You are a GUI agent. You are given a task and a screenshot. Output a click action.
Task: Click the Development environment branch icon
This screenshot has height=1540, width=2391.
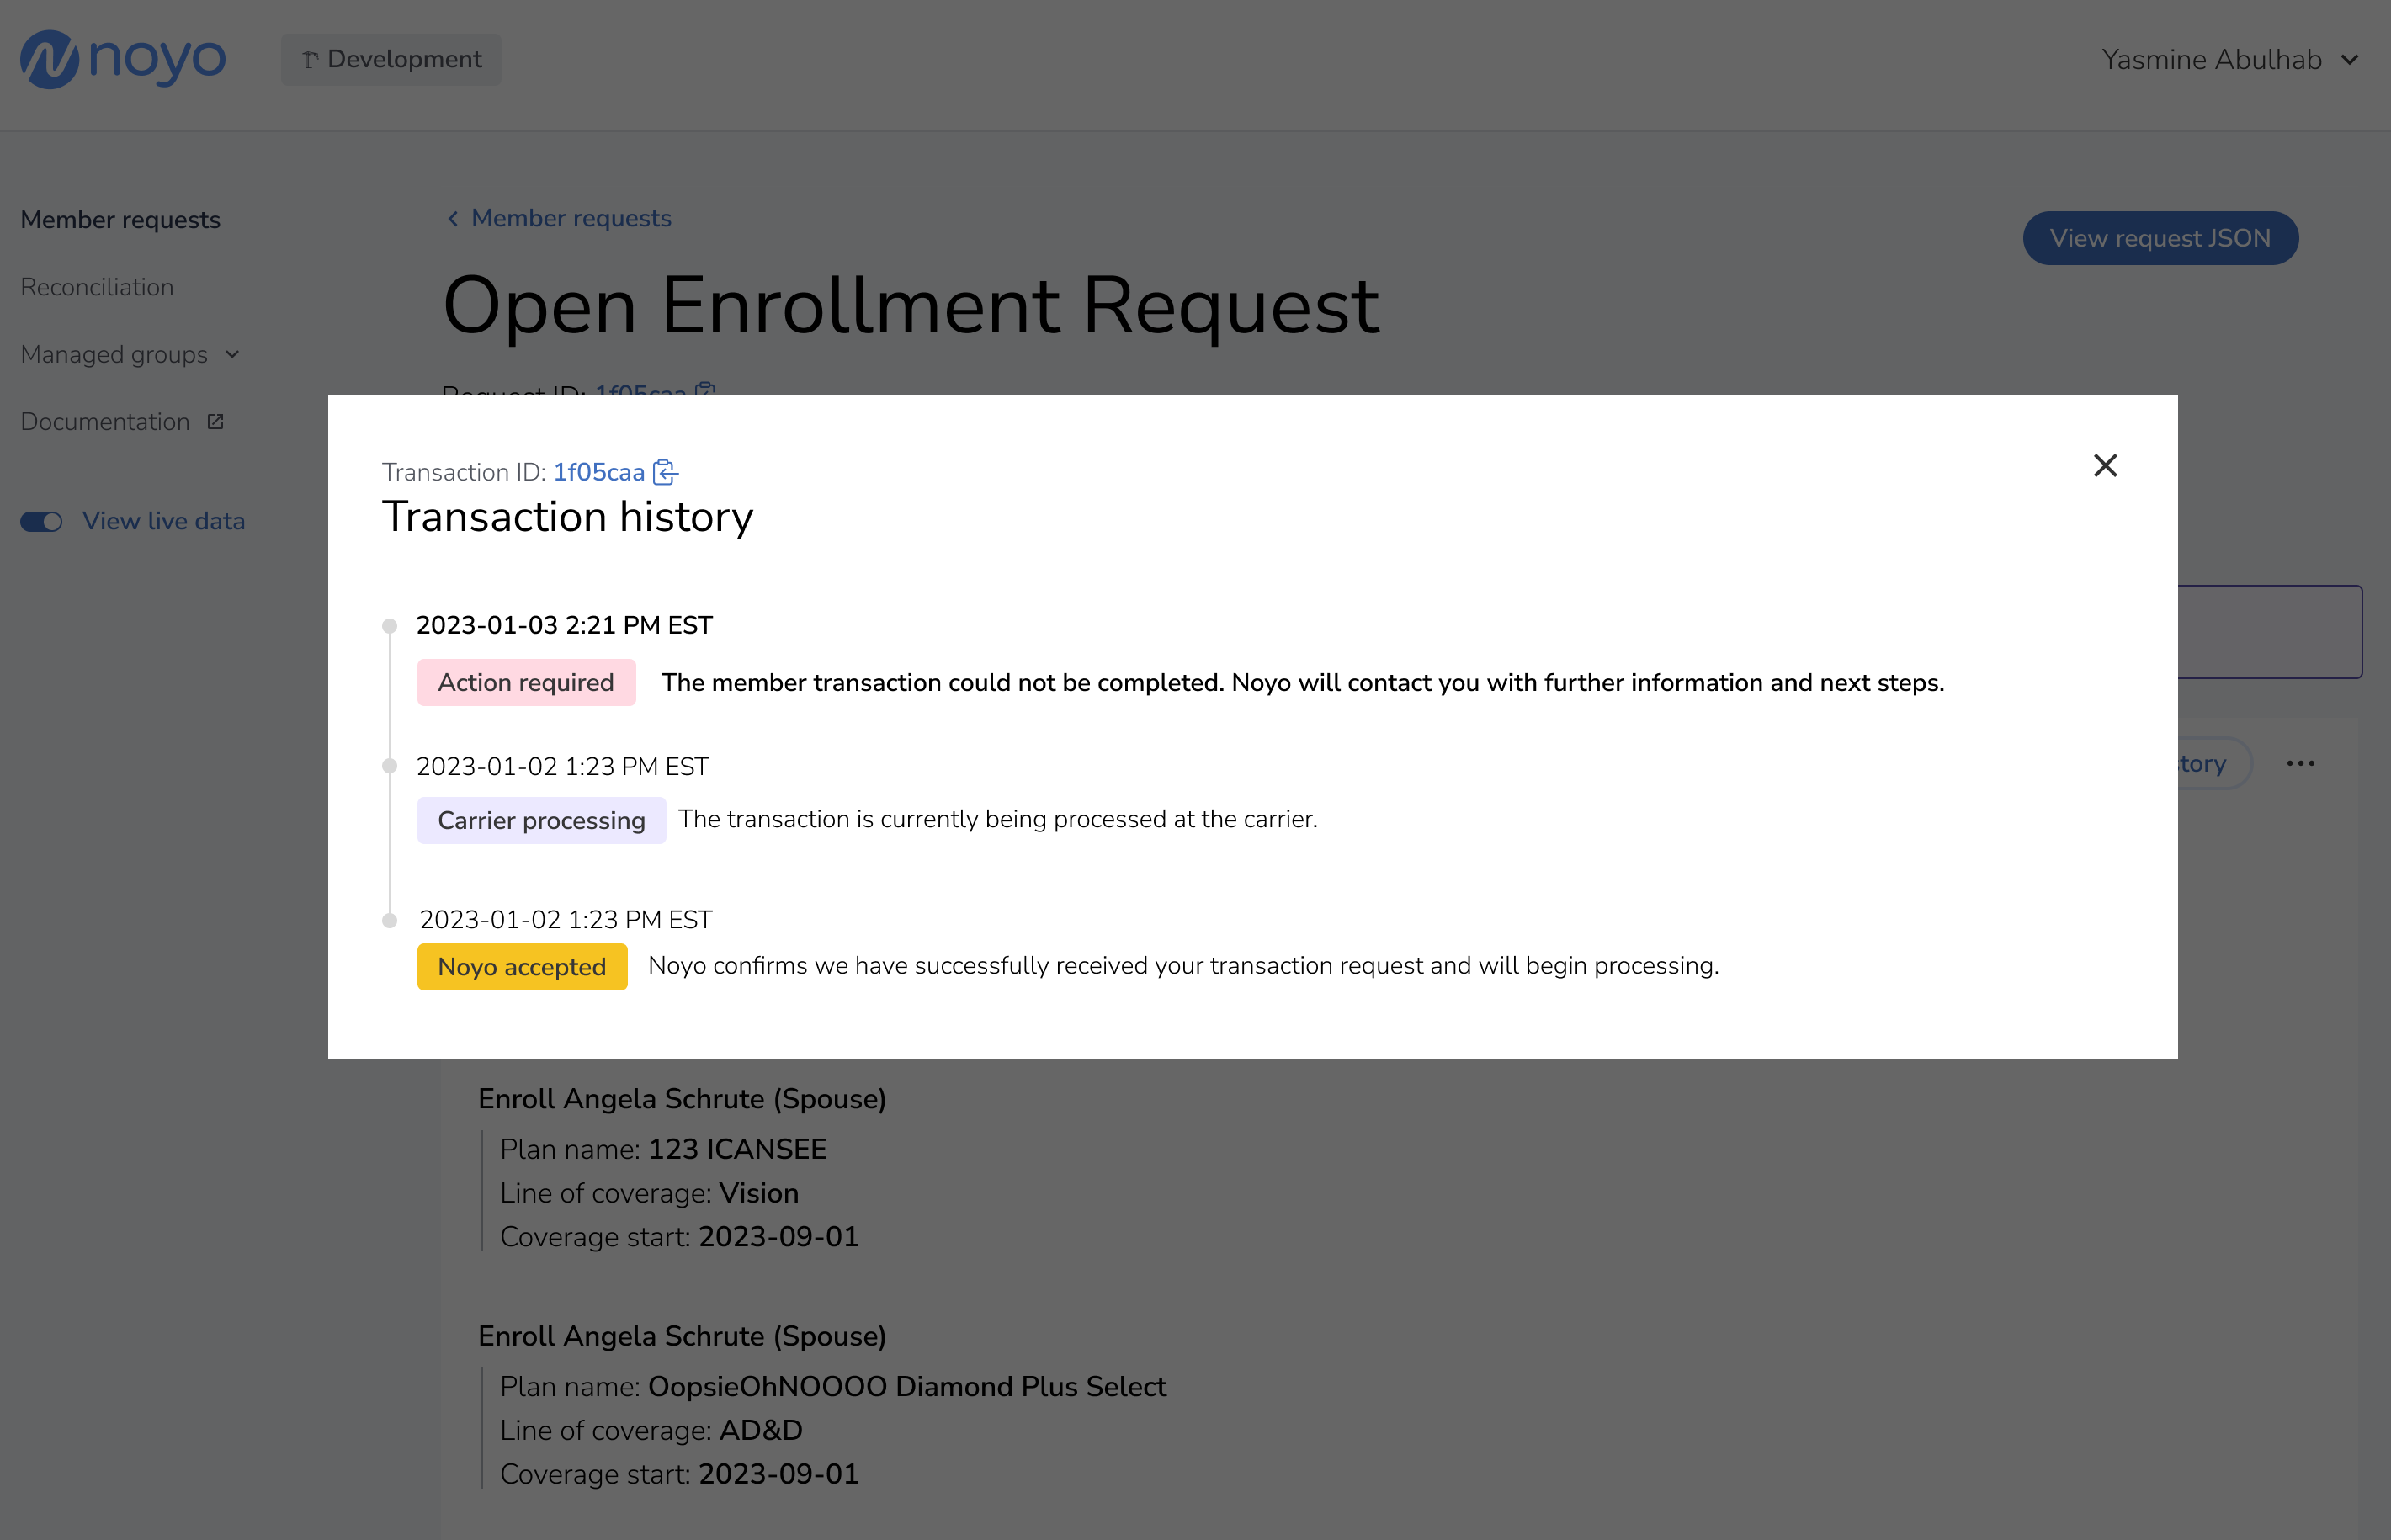pos(310,60)
